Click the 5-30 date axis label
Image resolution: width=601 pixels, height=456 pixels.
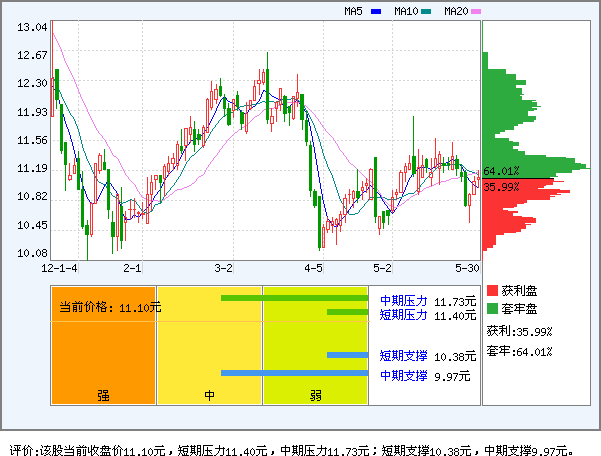[467, 268]
